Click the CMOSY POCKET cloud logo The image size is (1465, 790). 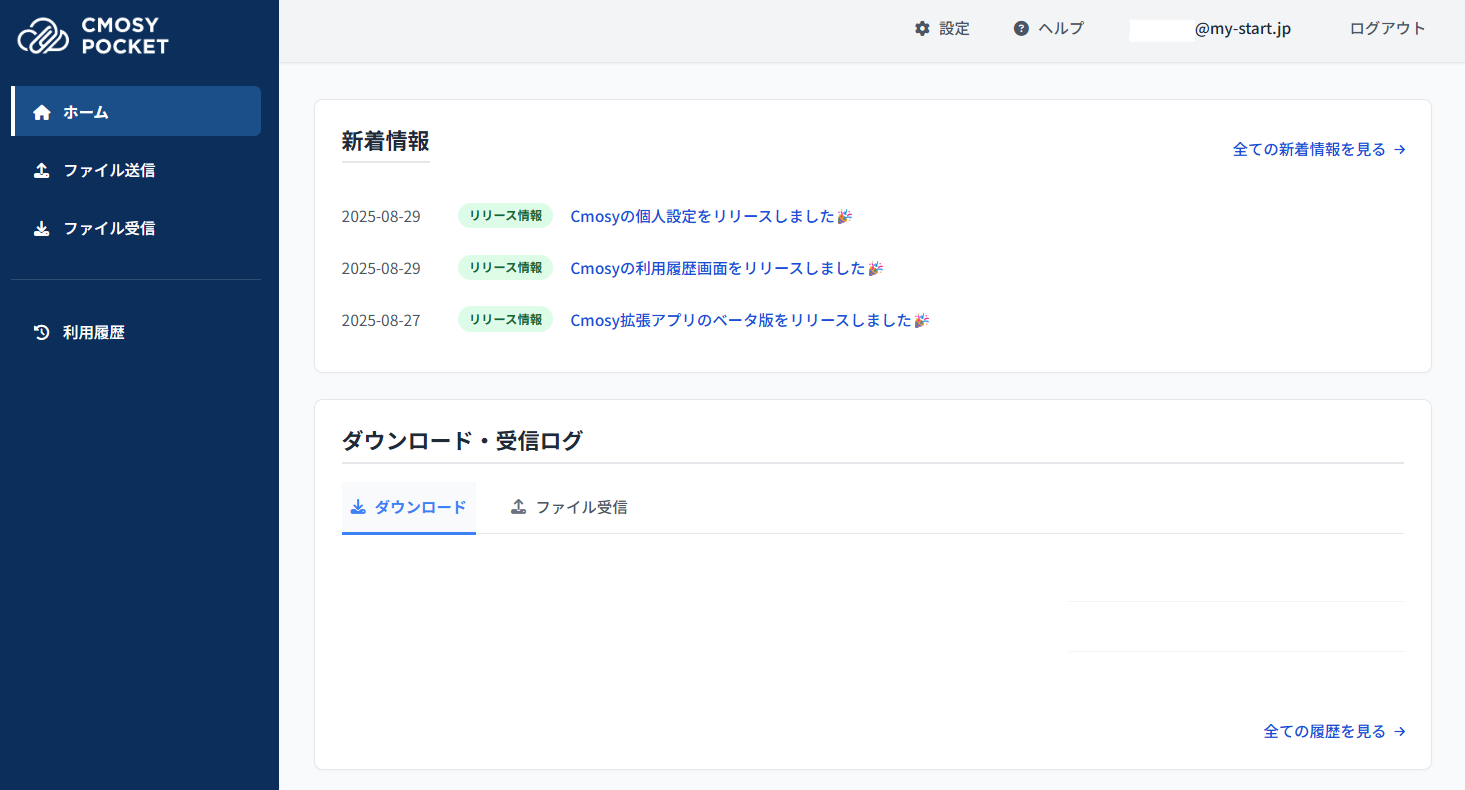tap(43, 36)
